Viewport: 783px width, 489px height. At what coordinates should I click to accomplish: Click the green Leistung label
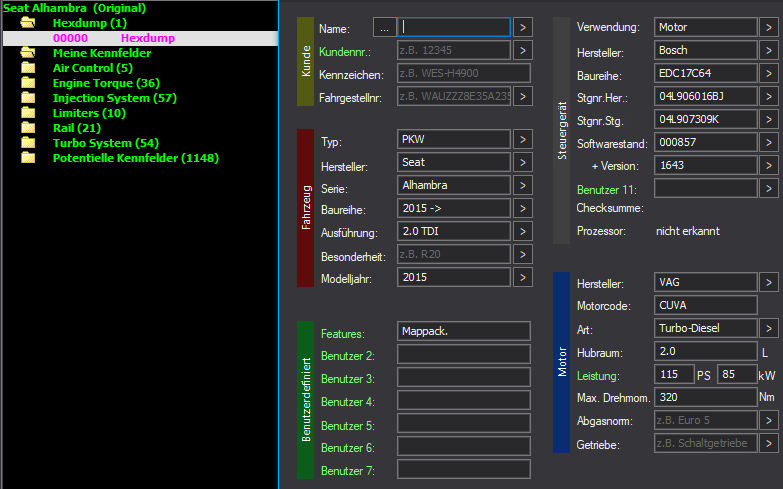coord(598,376)
